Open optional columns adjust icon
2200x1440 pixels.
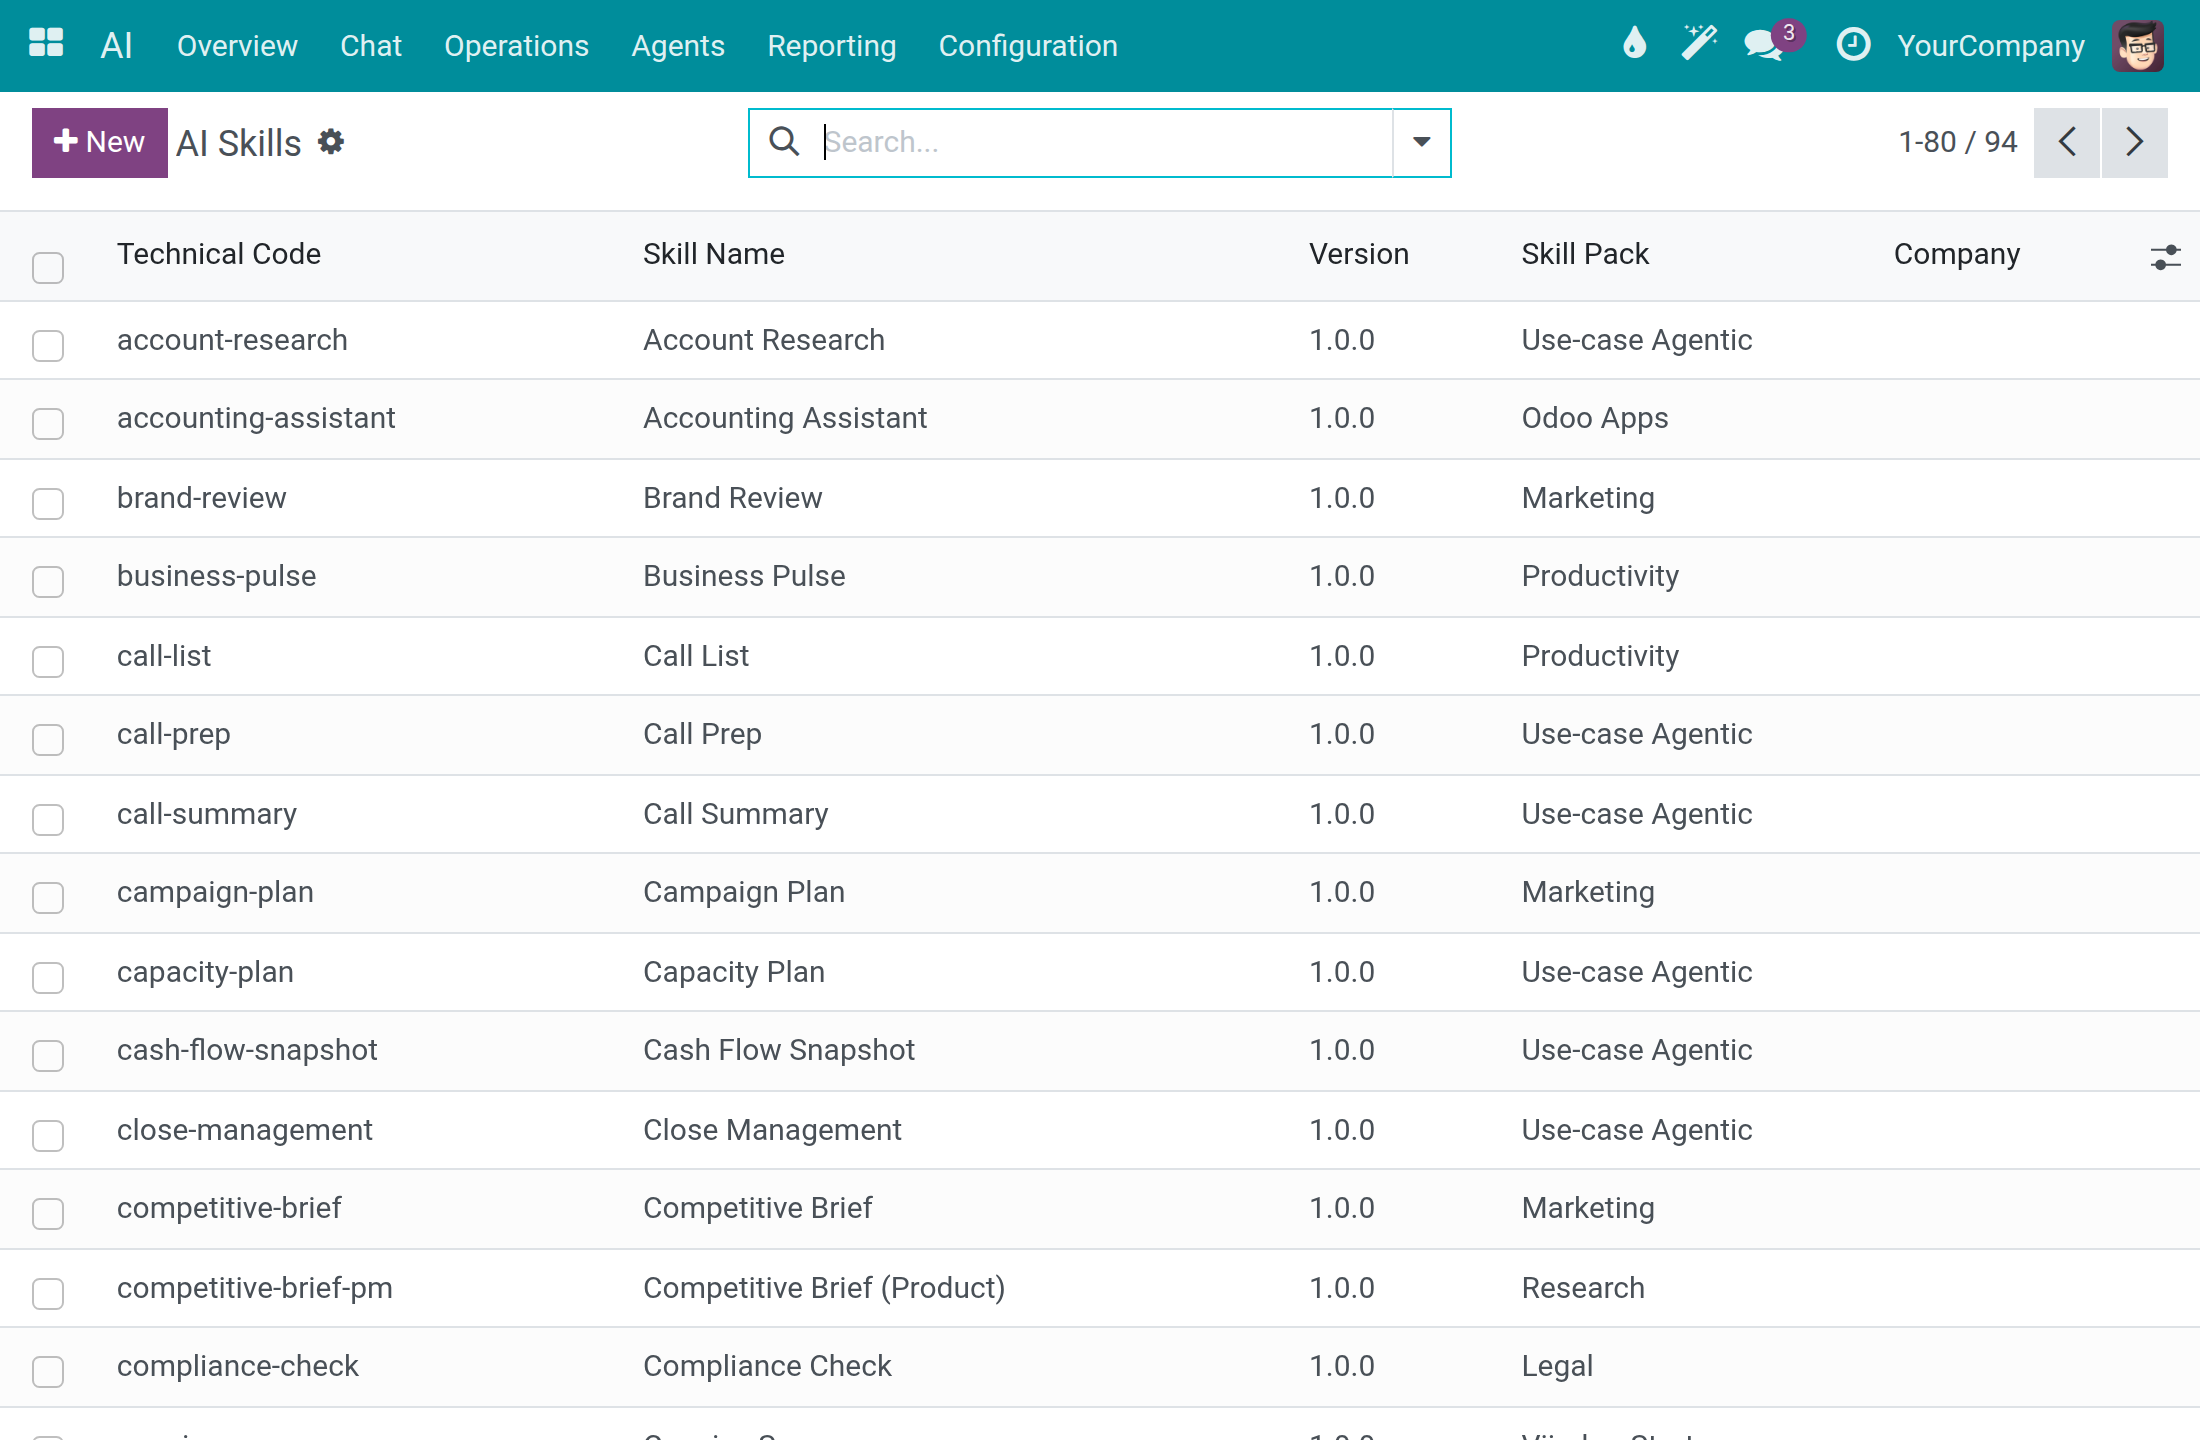tap(2165, 257)
